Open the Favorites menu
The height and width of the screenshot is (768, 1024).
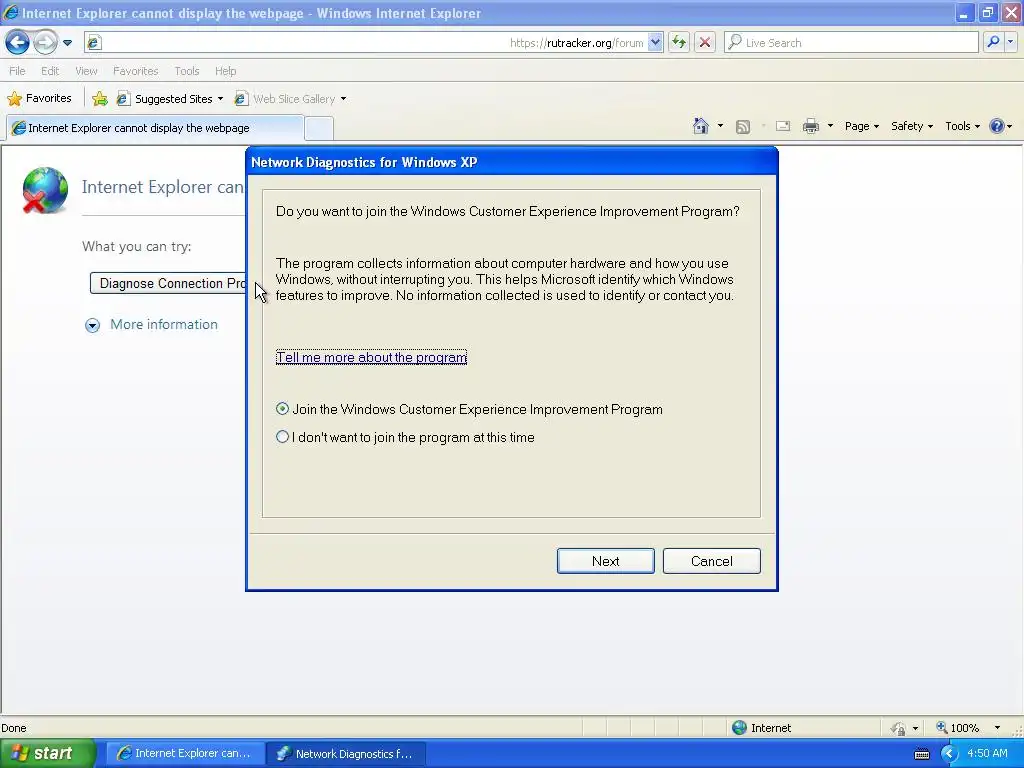pyautogui.click(x=135, y=71)
